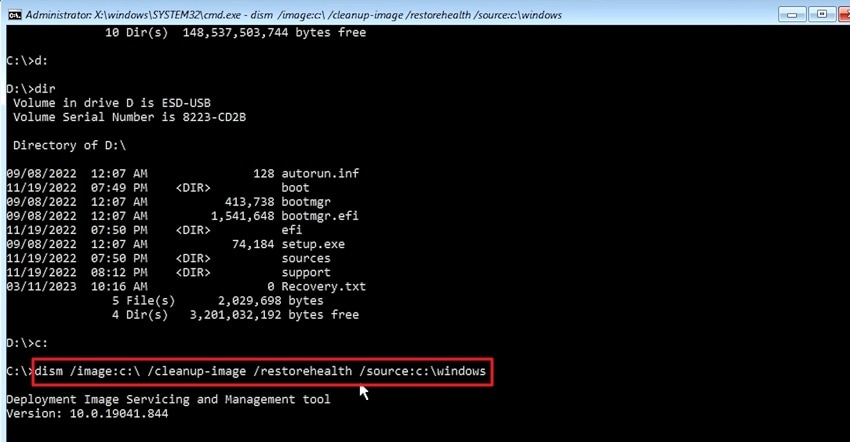Click the 03/11/2023 date entry
The height and width of the screenshot is (442, 850).
[41, 286]
